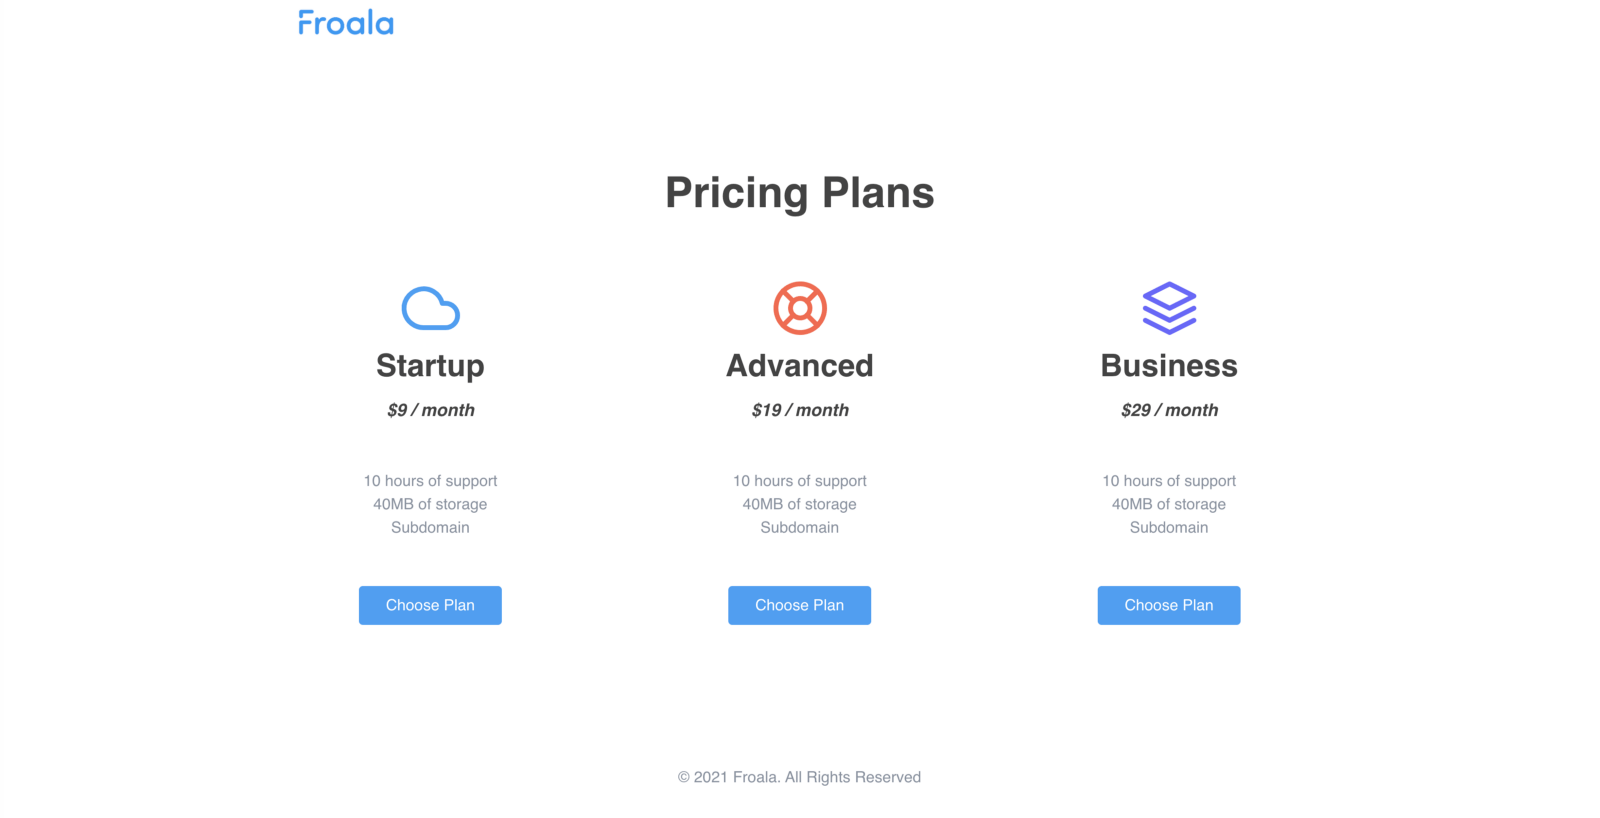Select the Pricing Plans heading

click(800, 193)
